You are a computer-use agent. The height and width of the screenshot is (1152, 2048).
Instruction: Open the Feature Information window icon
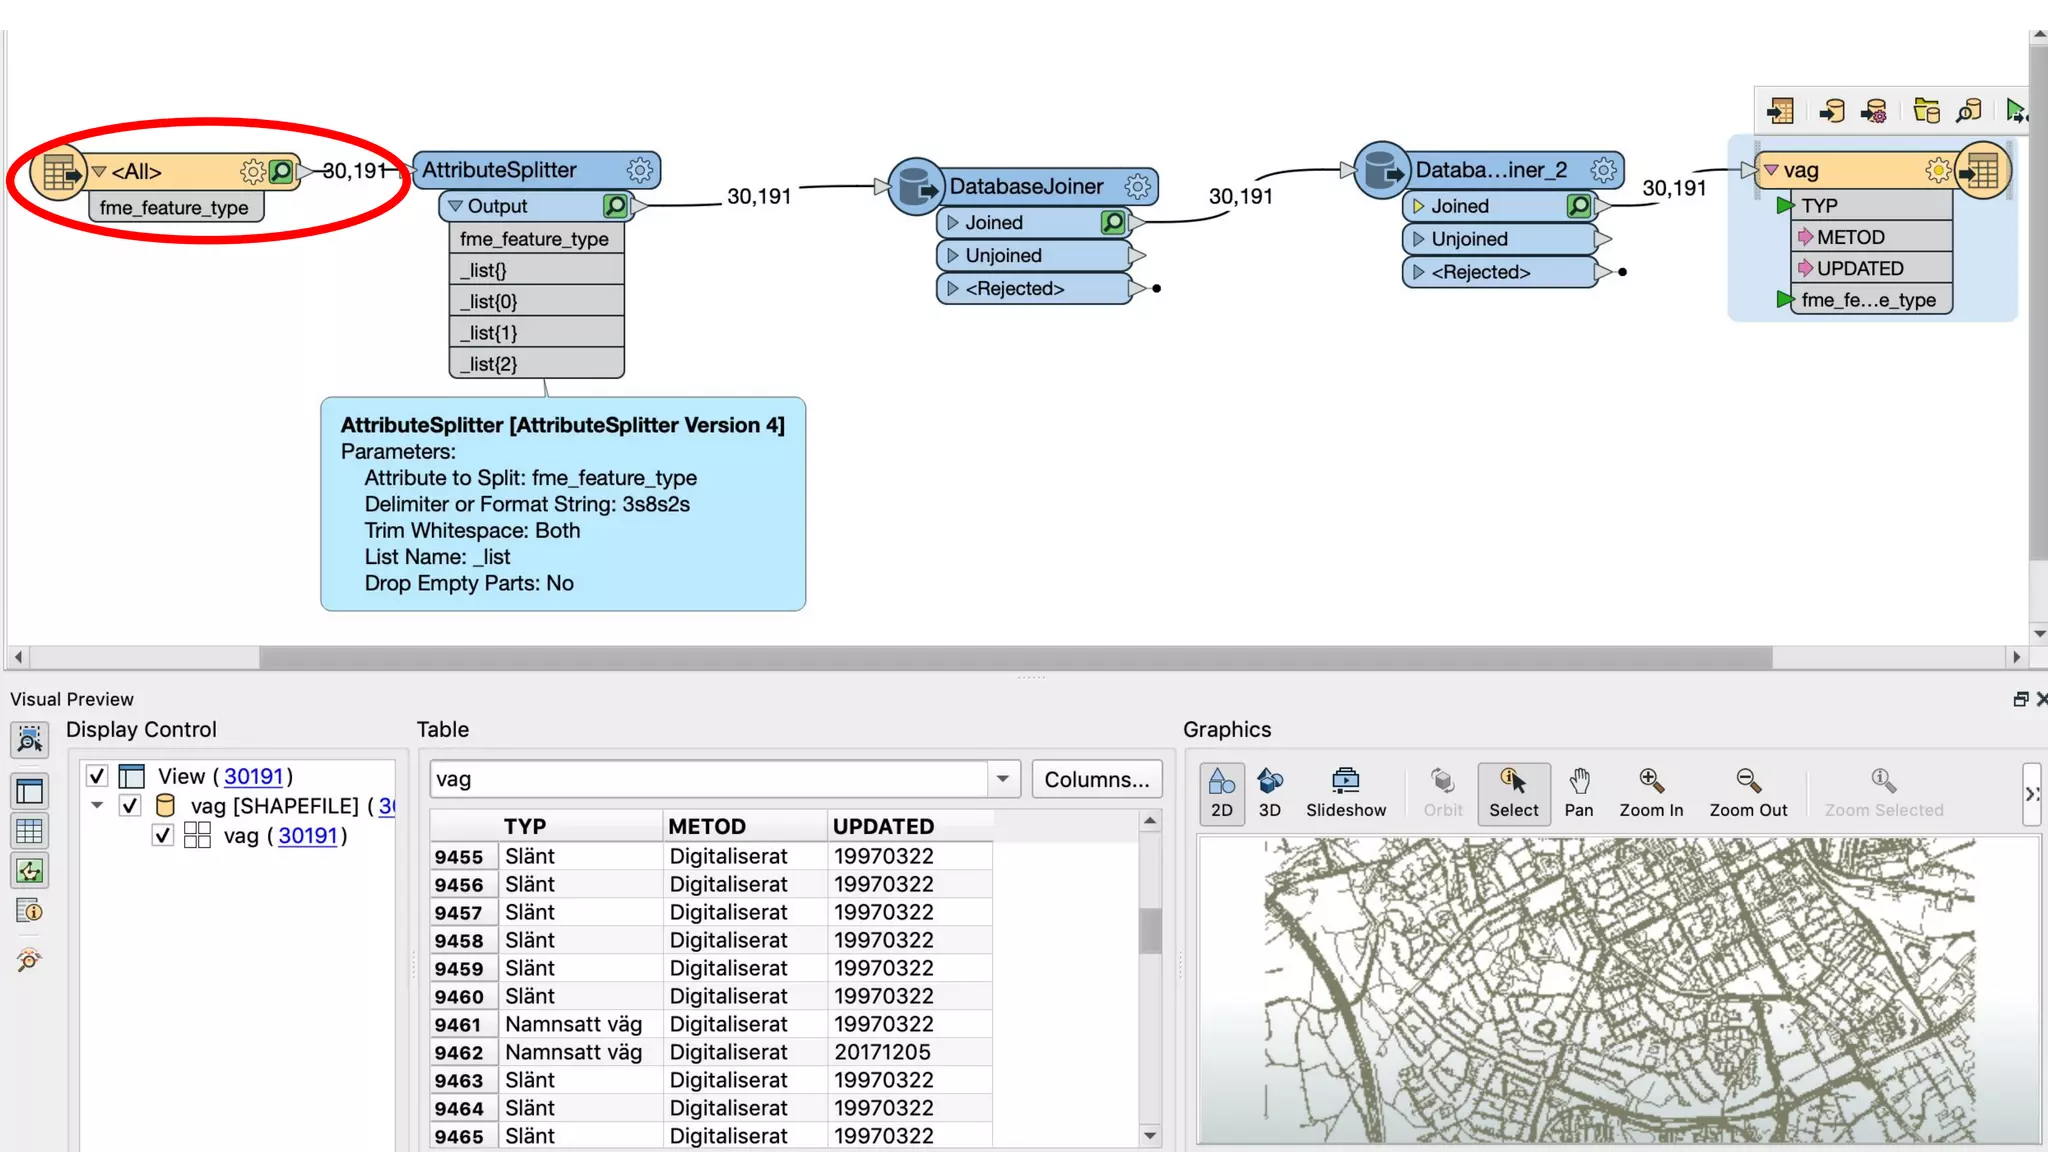(x=29, y=911)
